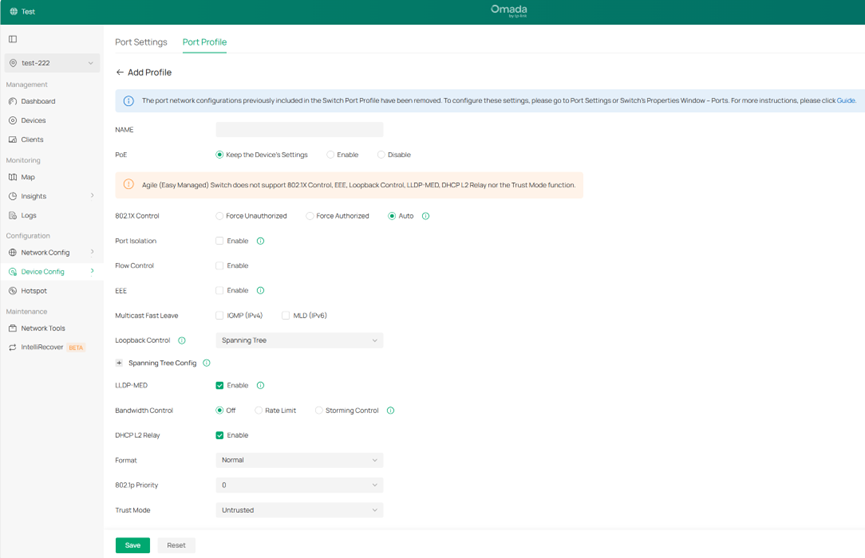Open the Loopback Control dropdown

299,341
